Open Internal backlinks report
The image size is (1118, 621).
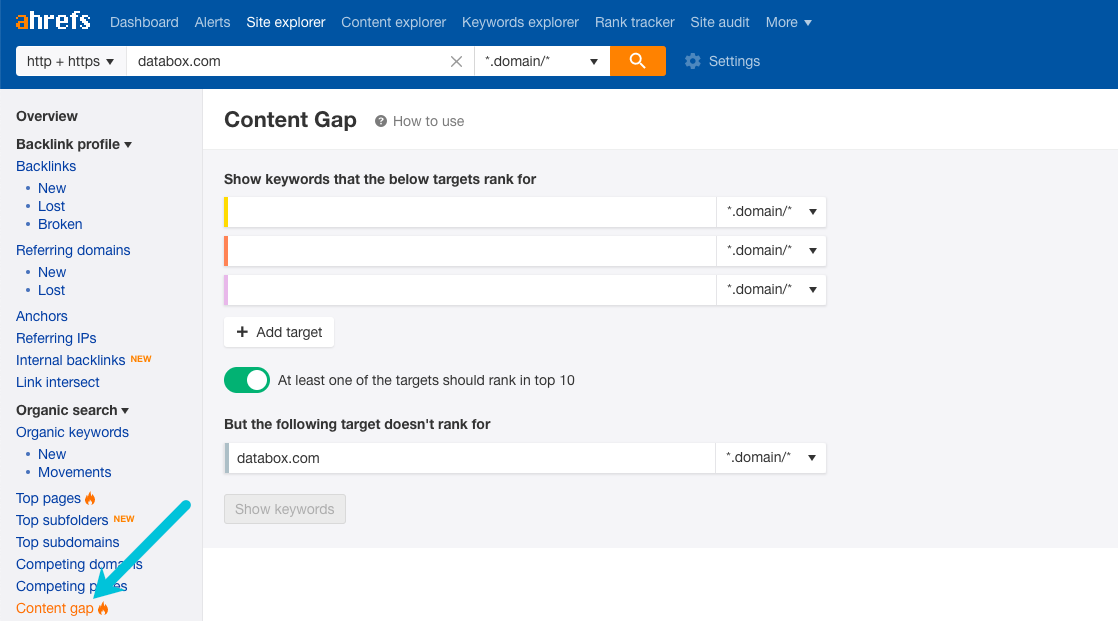coord(71,360)
